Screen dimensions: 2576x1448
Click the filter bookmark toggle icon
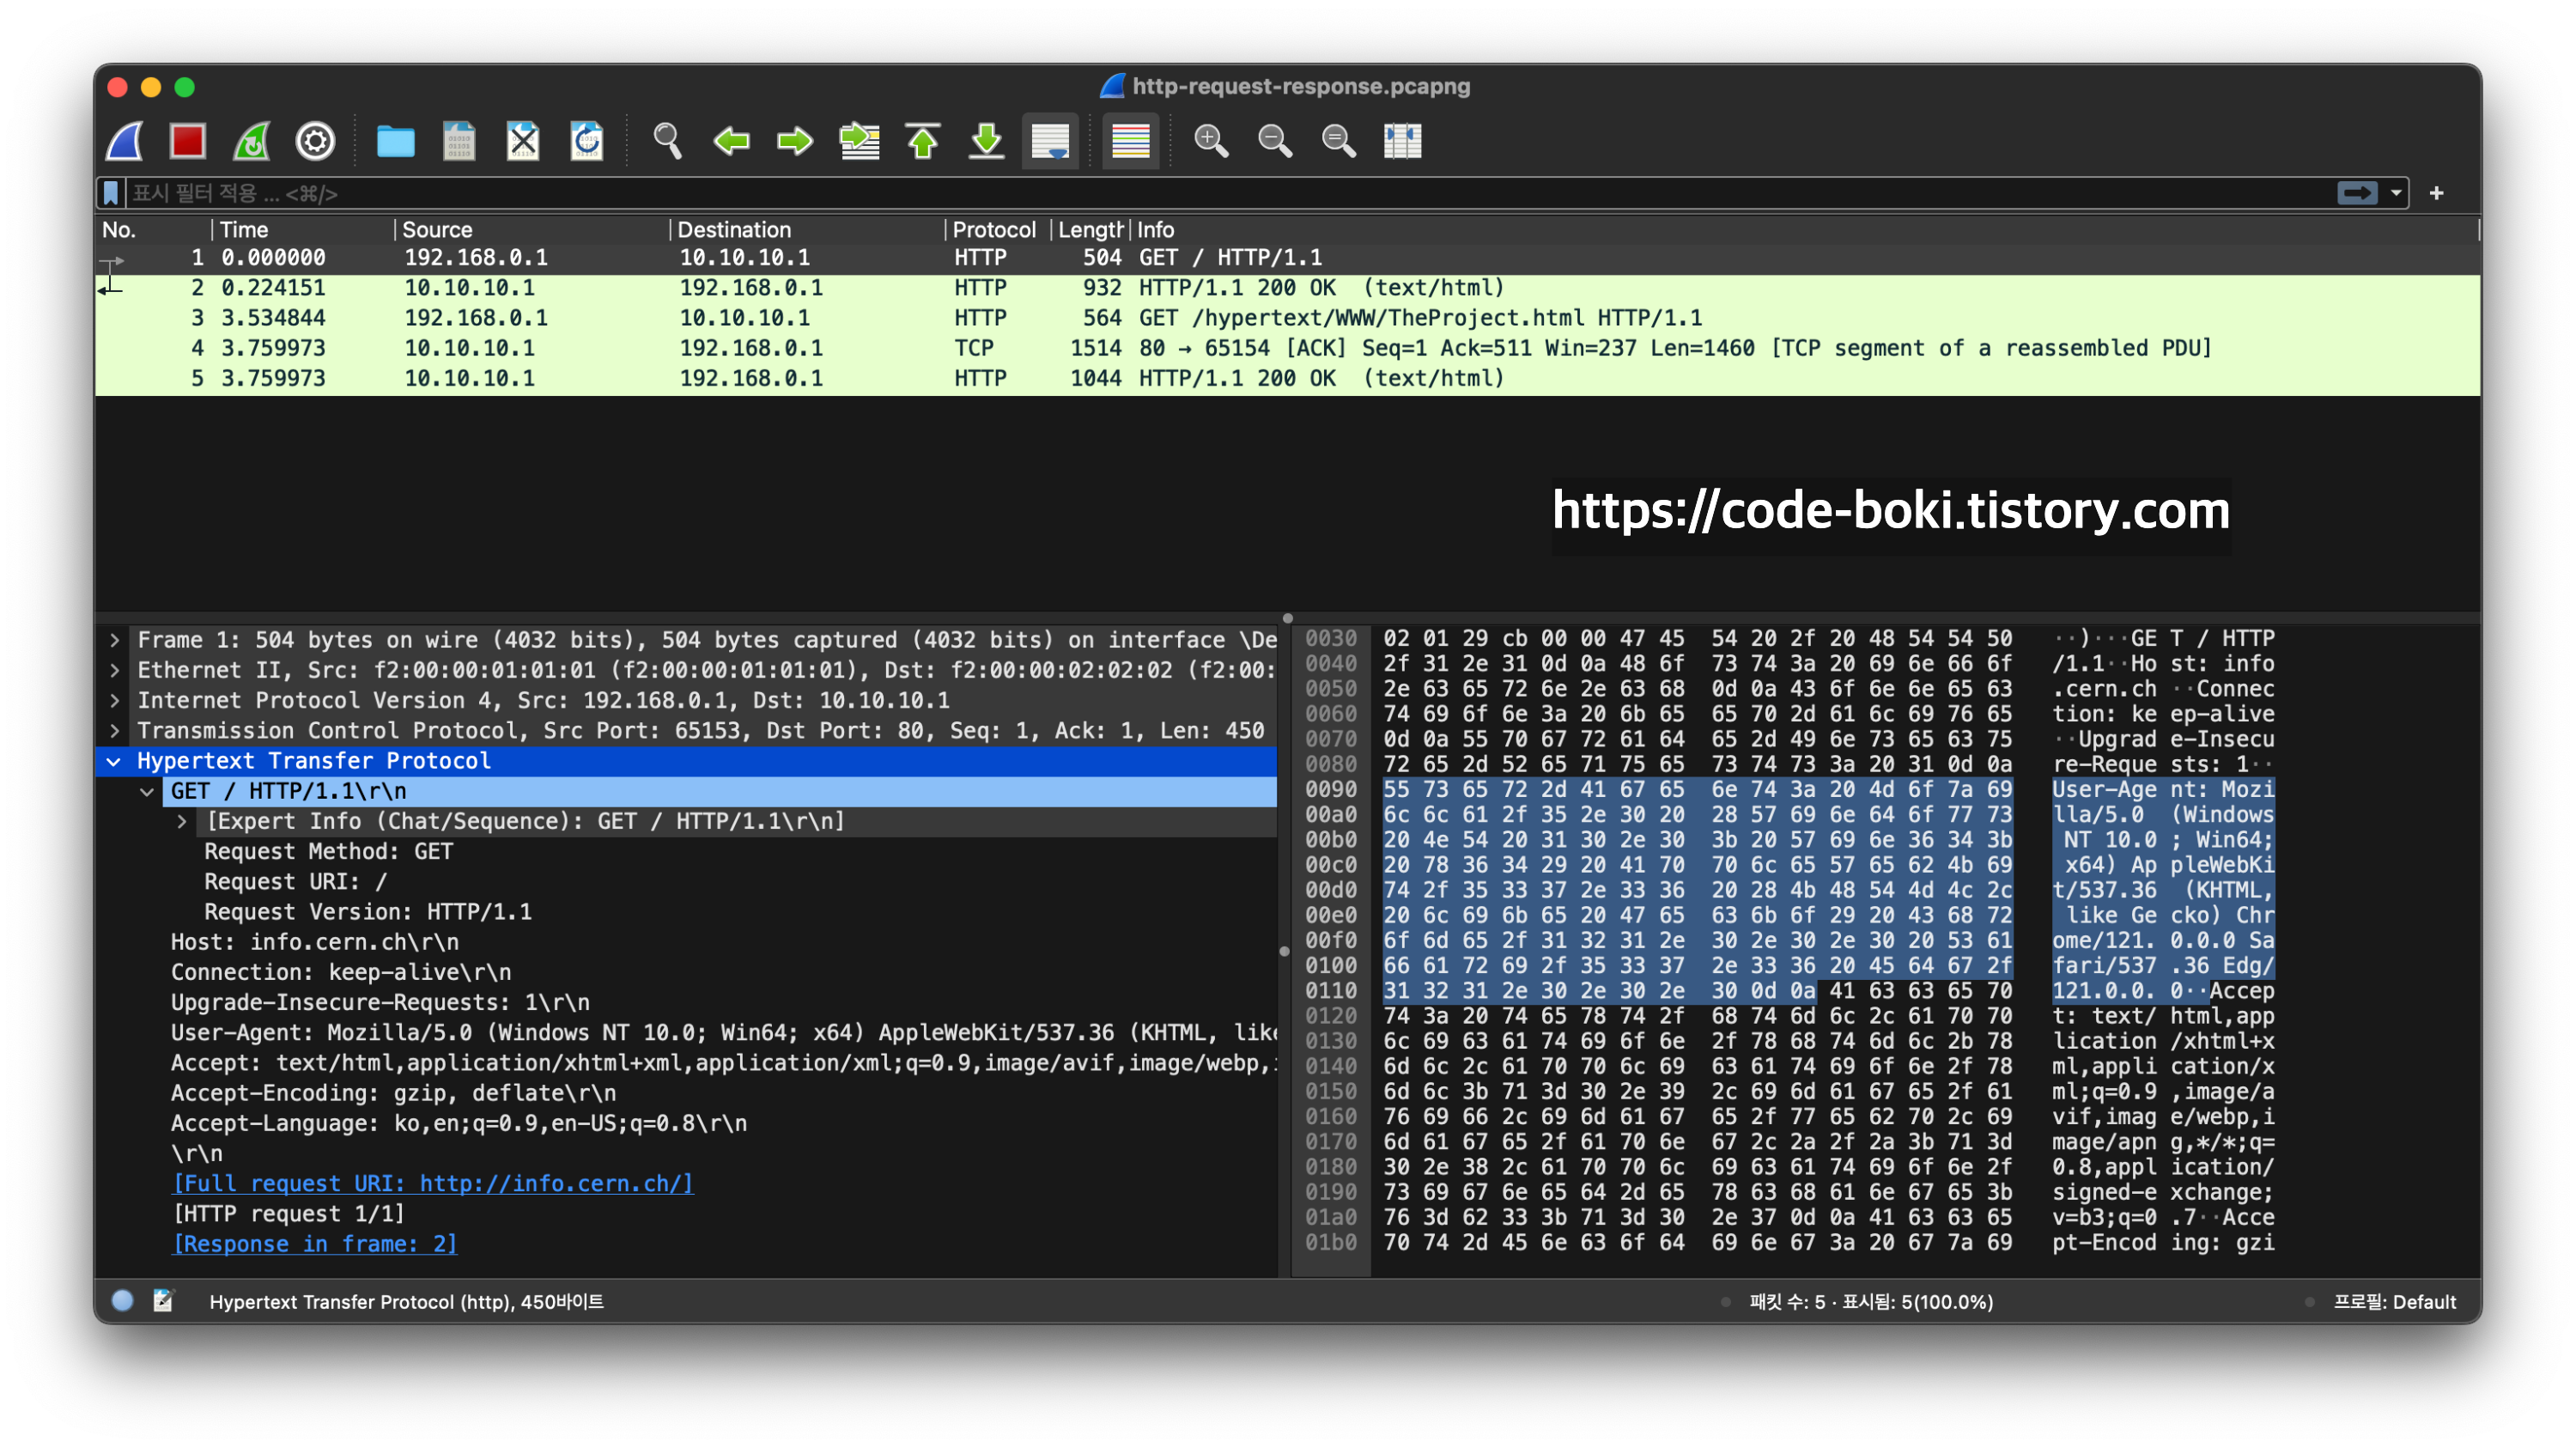click(111, 193)
